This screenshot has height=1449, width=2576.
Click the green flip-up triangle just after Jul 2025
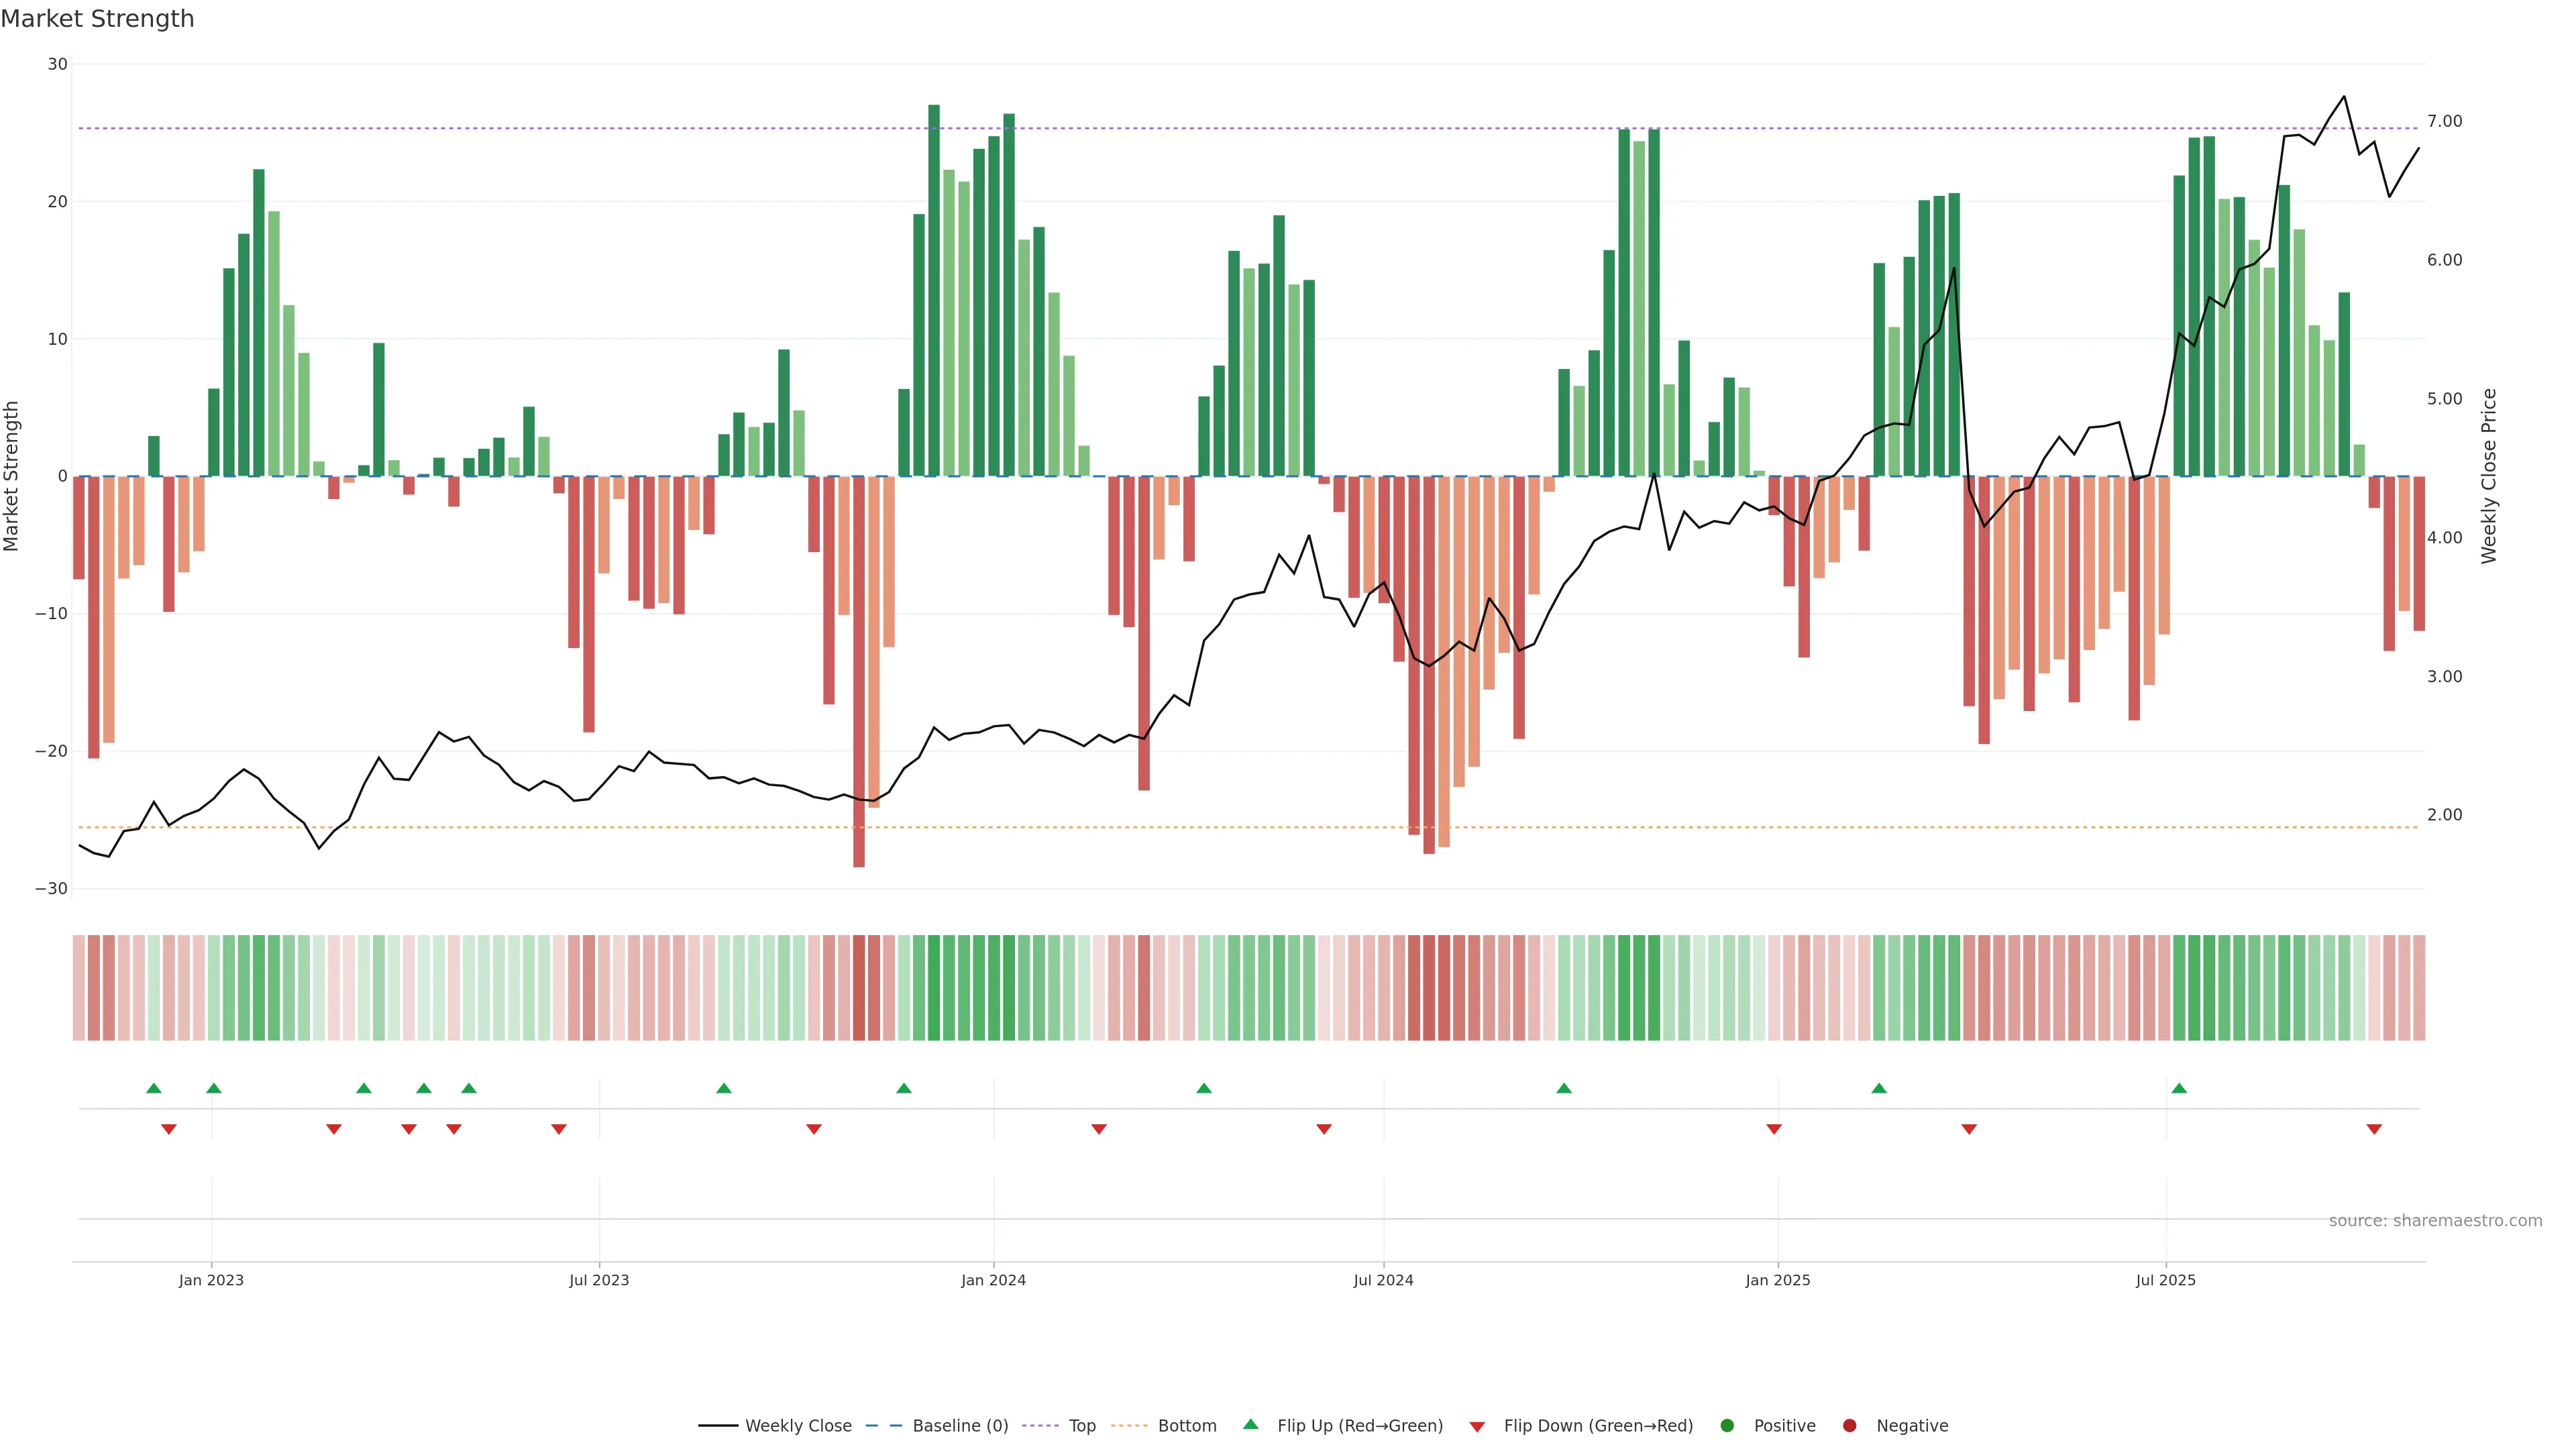(x=2179, y=1088)
